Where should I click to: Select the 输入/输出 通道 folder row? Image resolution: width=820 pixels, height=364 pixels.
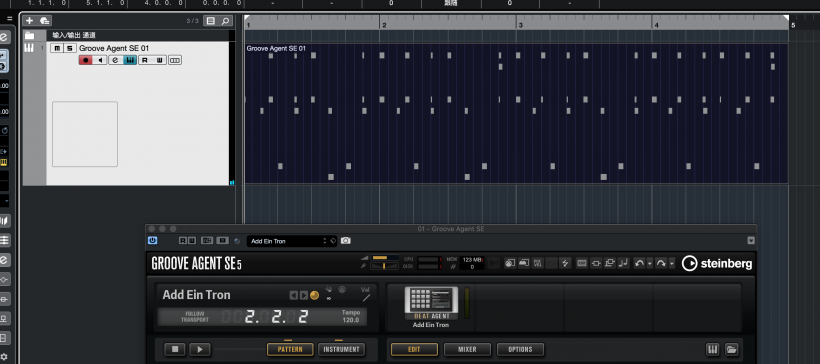point(126,35)
